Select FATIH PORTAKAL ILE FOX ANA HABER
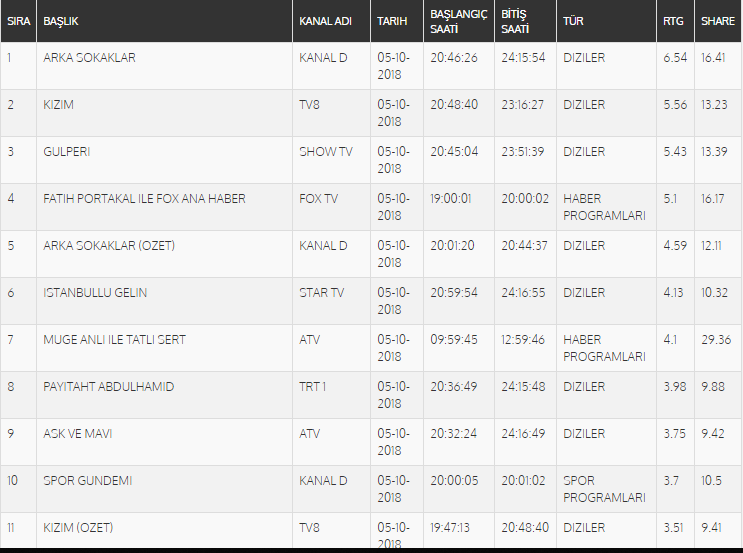Viewport: 743px width, 553px height. pyautogui.click(x=144, y=199)
